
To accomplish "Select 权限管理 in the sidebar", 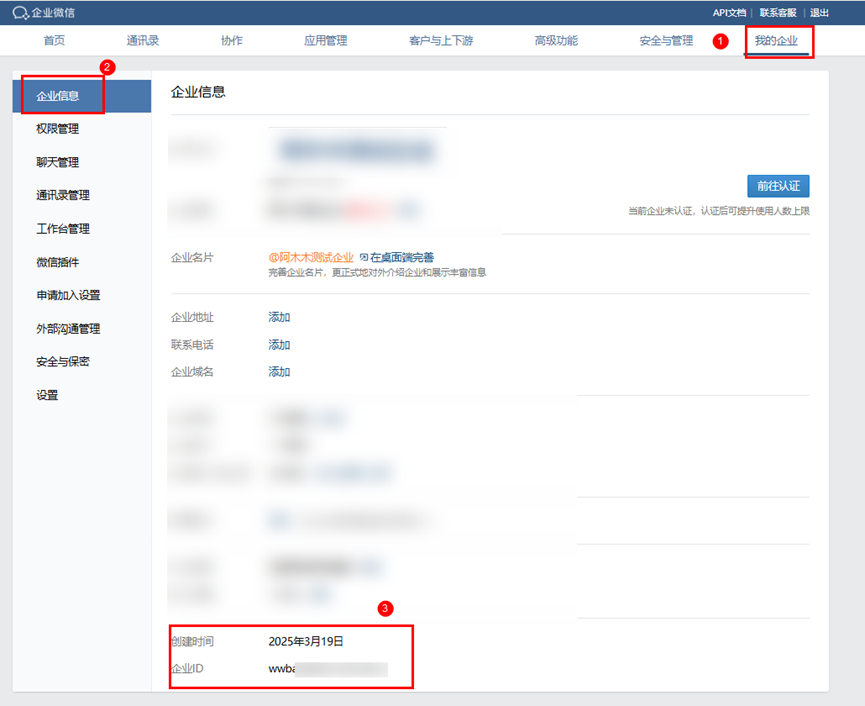I will click(x=57, y=129).
